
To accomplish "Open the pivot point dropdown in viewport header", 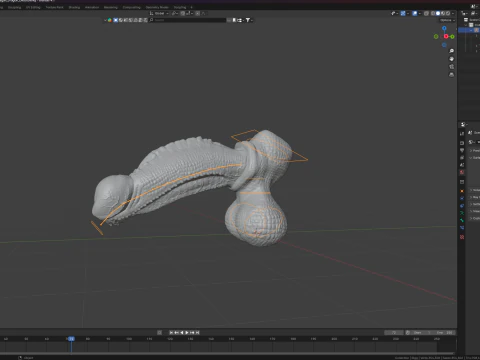I will (175, 13).
